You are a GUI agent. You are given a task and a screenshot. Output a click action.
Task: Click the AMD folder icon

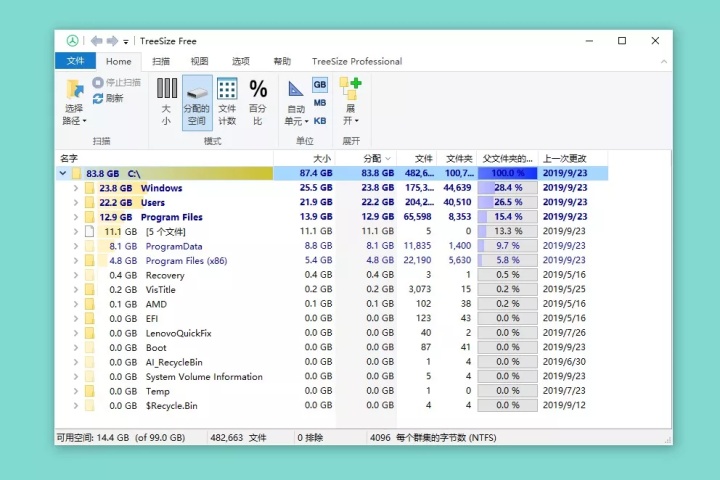(x=90, y=304)
